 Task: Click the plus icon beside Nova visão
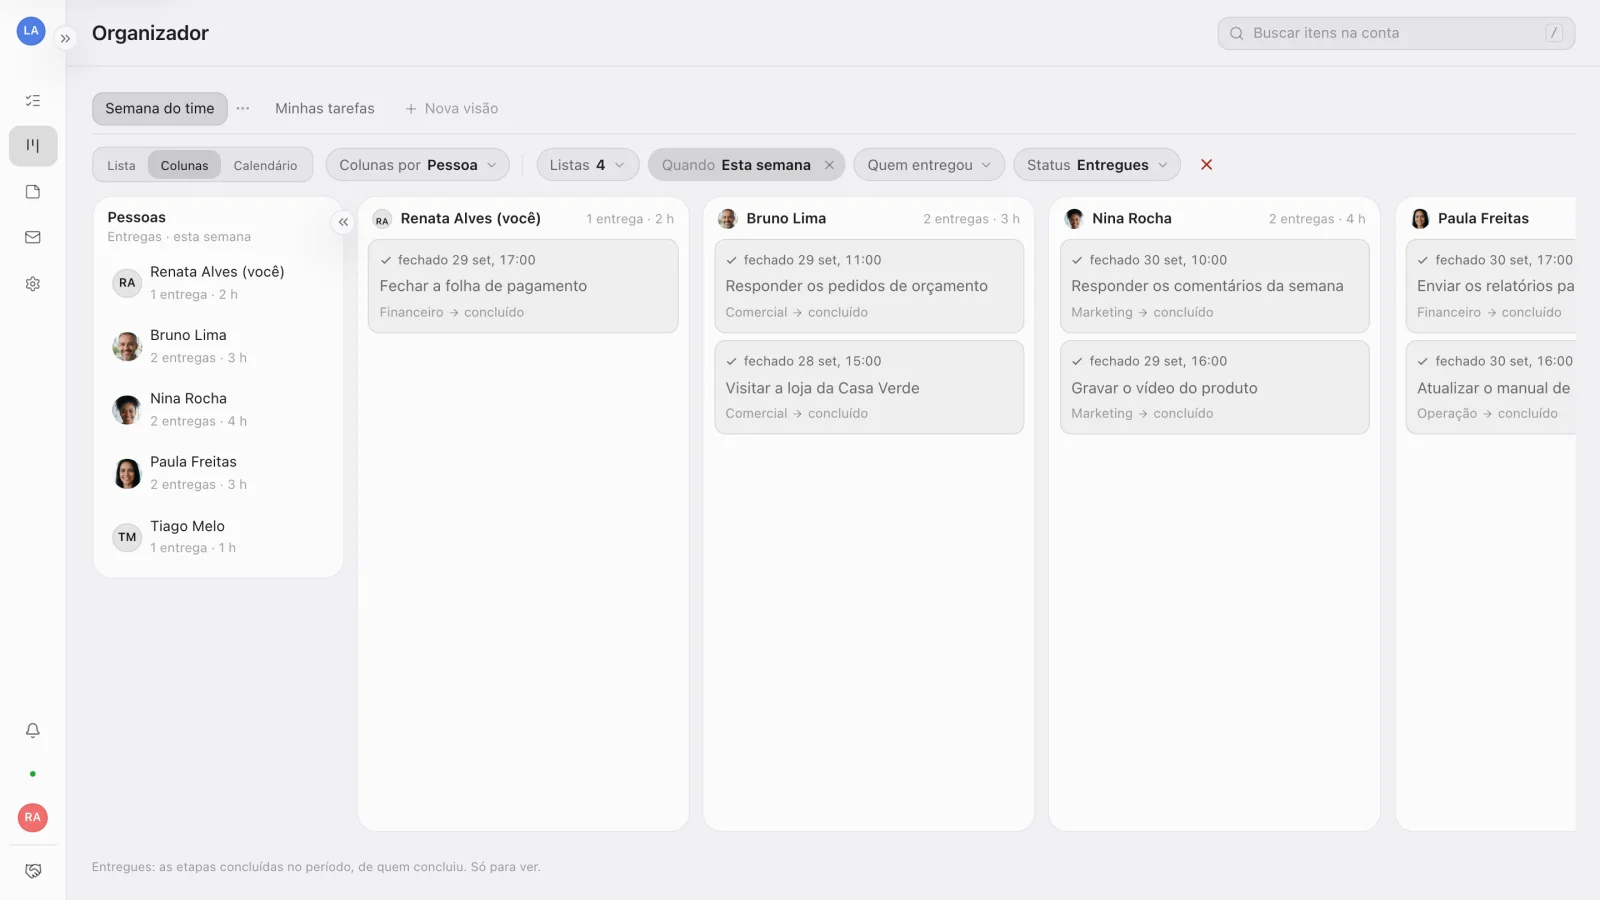[411, 109]
